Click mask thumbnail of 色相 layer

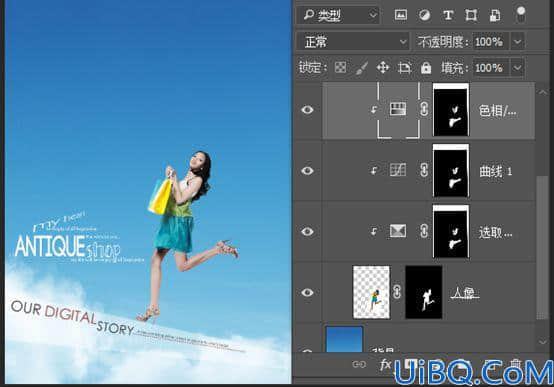point(451,110)
